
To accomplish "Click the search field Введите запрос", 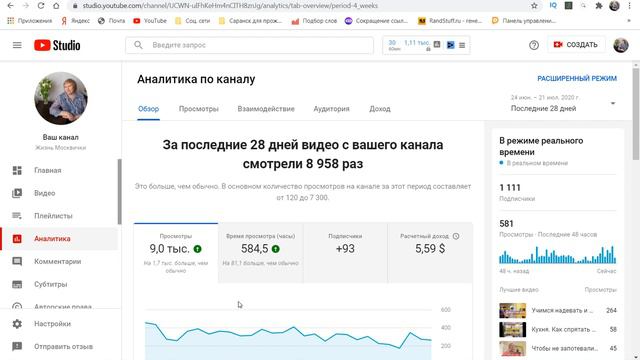I will point(249,45).
